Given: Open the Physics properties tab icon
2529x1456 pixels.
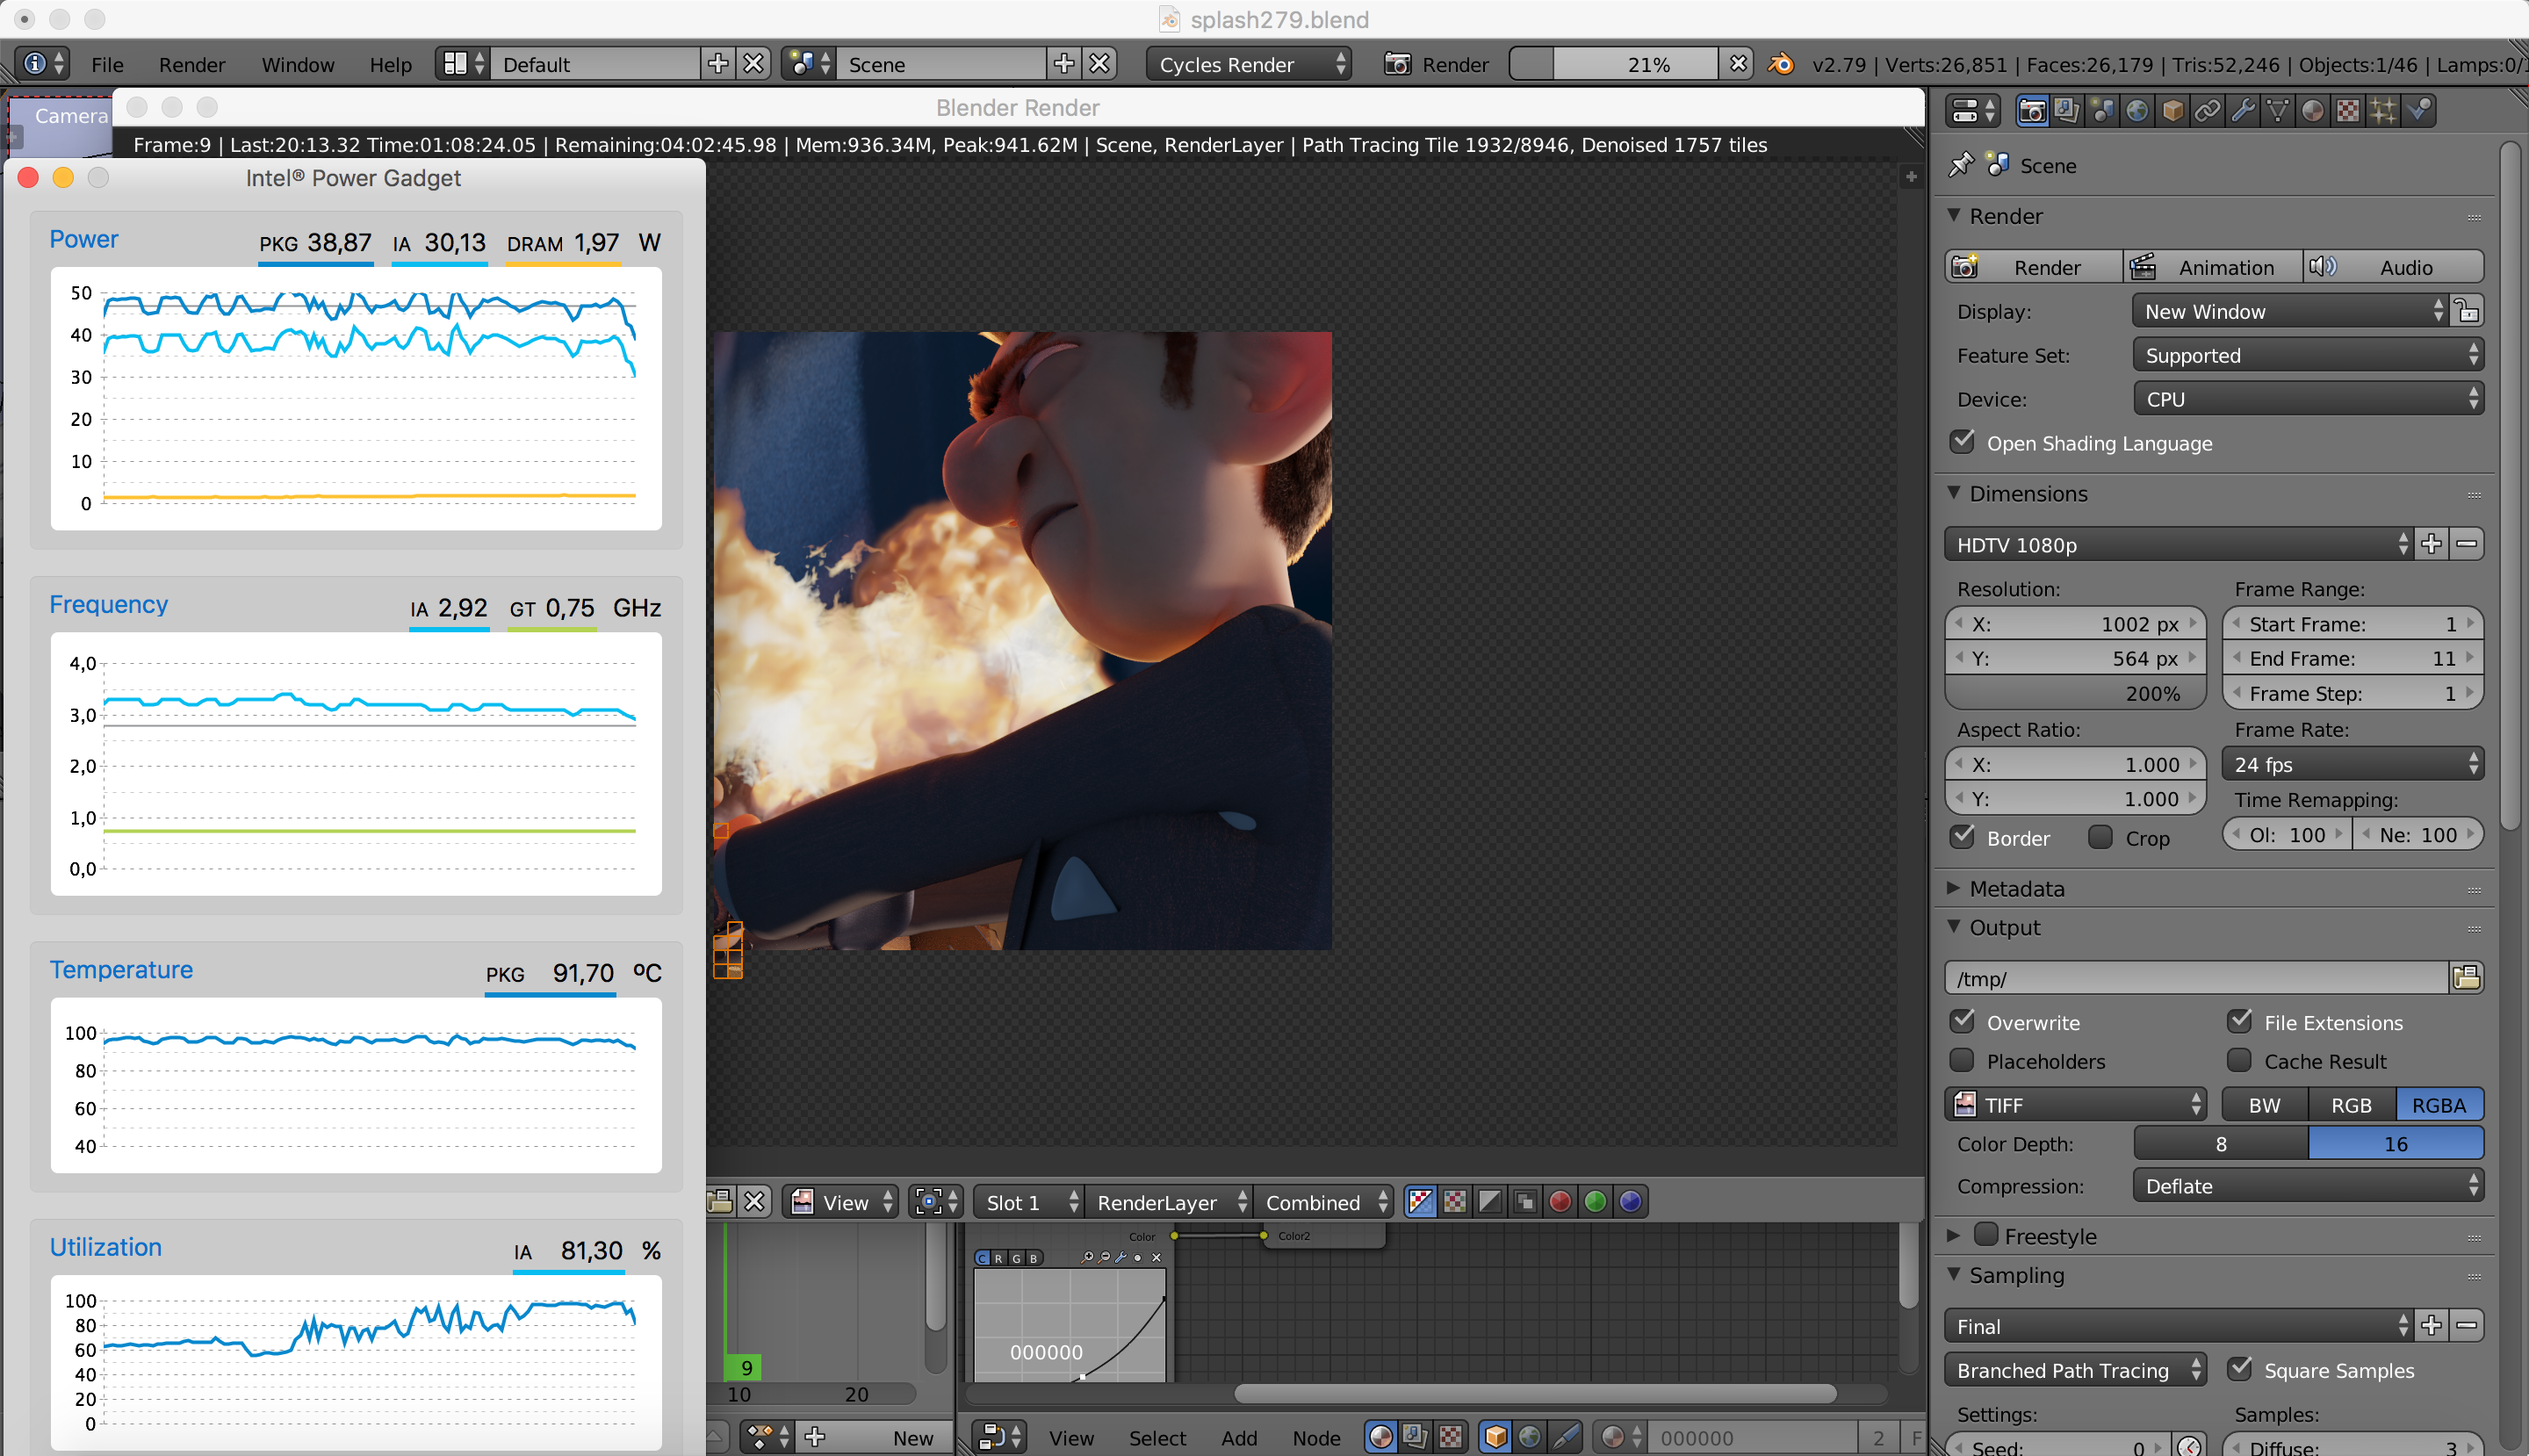Looking at the screenshot, I should [2419, 110].
